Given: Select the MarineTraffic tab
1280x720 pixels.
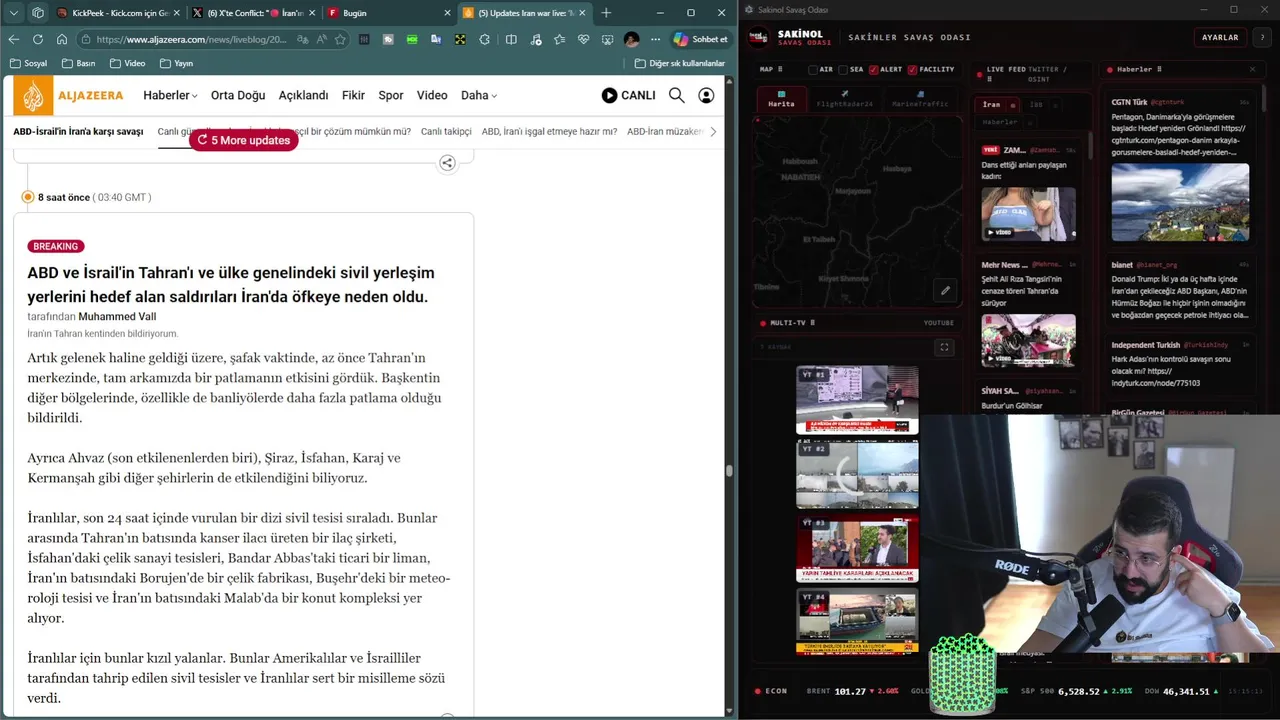Looking at the screenshot, I should click(918, 100).
